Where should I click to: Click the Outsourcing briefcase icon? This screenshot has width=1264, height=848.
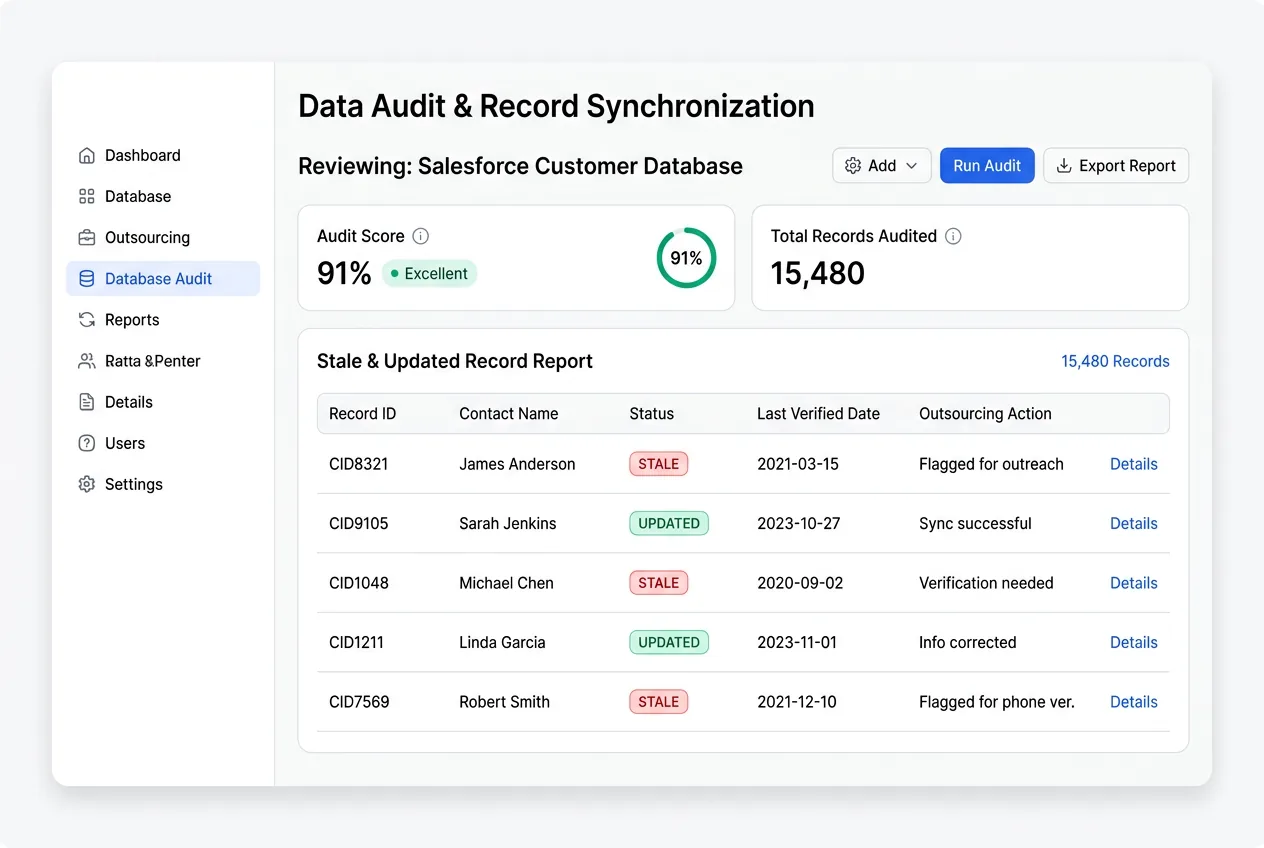coord(88,237)
